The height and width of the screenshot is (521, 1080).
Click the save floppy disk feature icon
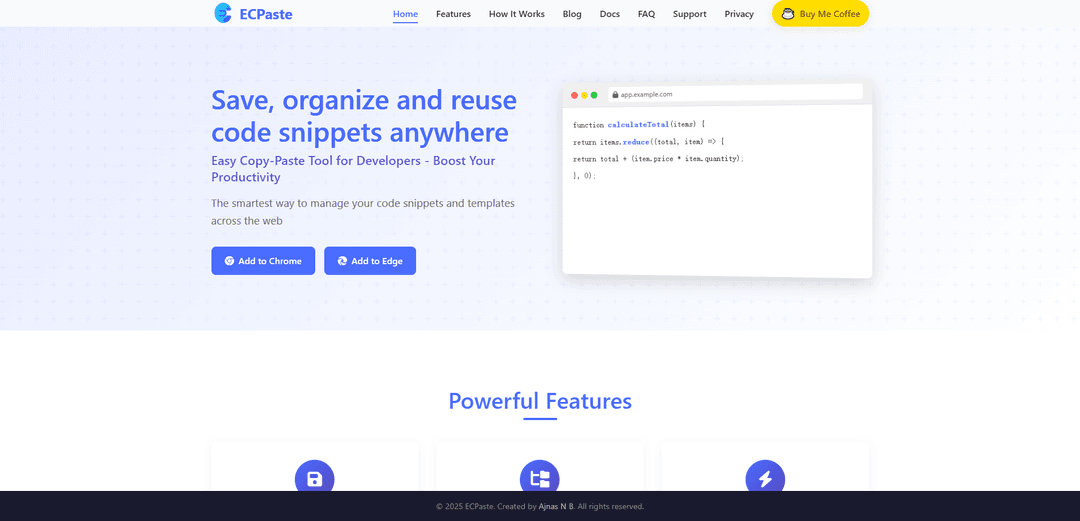click(x=315, y=480)
